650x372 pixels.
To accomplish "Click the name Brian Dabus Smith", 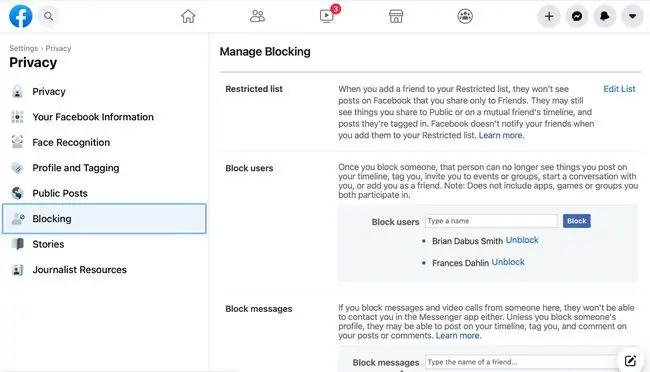I will click(467, 241).
